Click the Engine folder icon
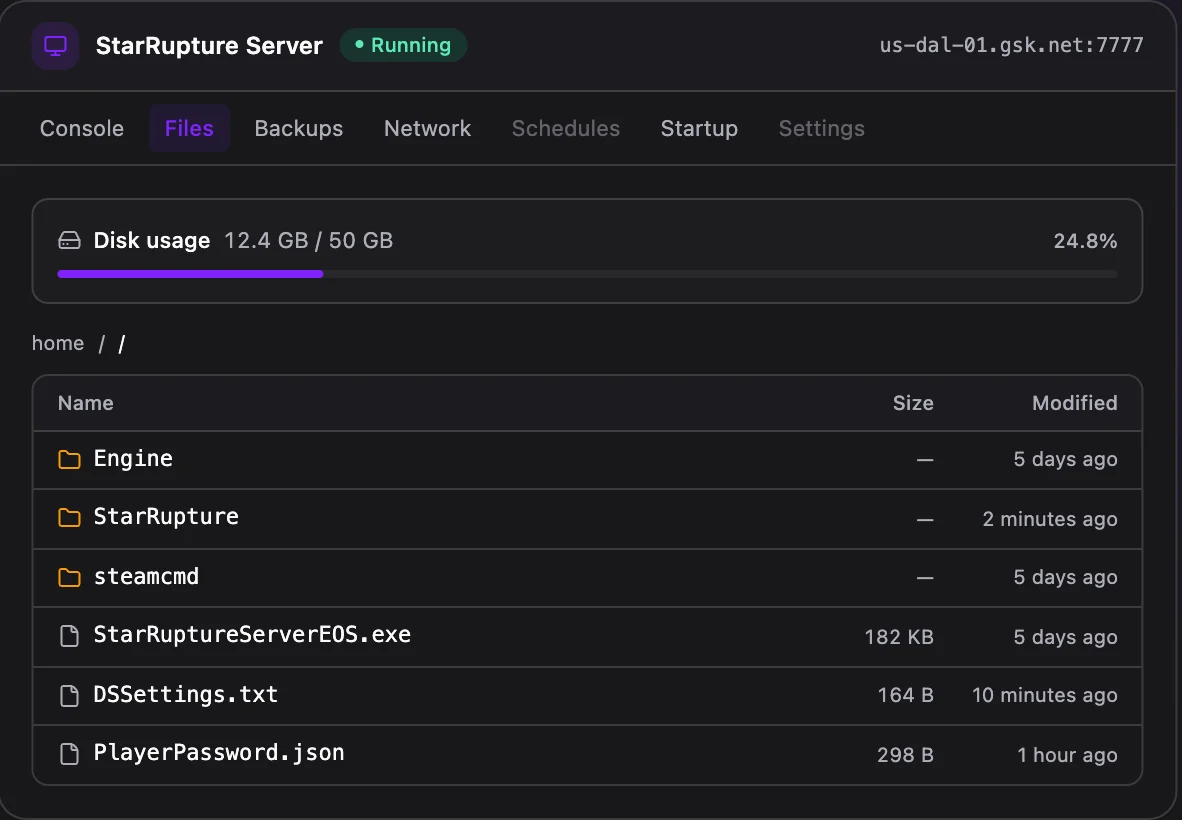The width and height of the screenshot is (1182, 820). (x=69, y=459)
